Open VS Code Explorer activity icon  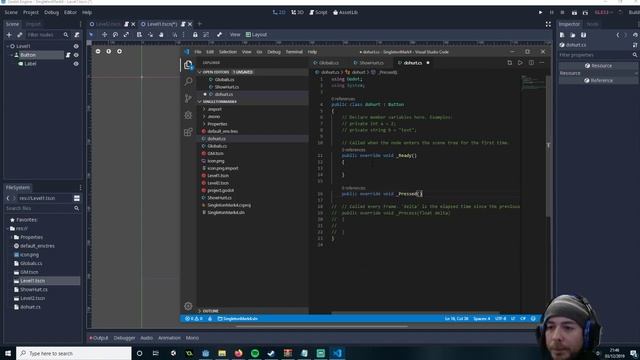click(x=188, y=65)
